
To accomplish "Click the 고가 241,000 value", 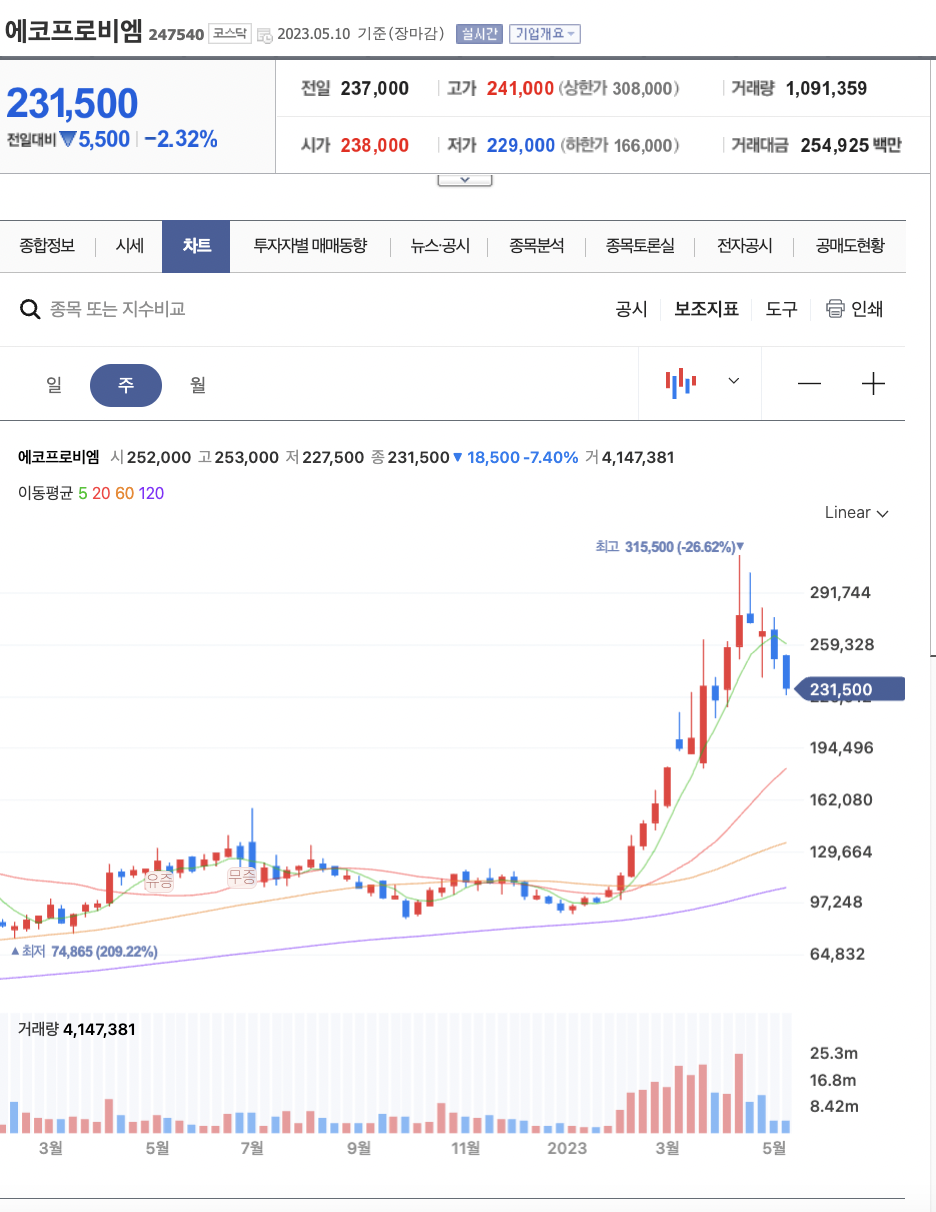I will tap(520, 88).
